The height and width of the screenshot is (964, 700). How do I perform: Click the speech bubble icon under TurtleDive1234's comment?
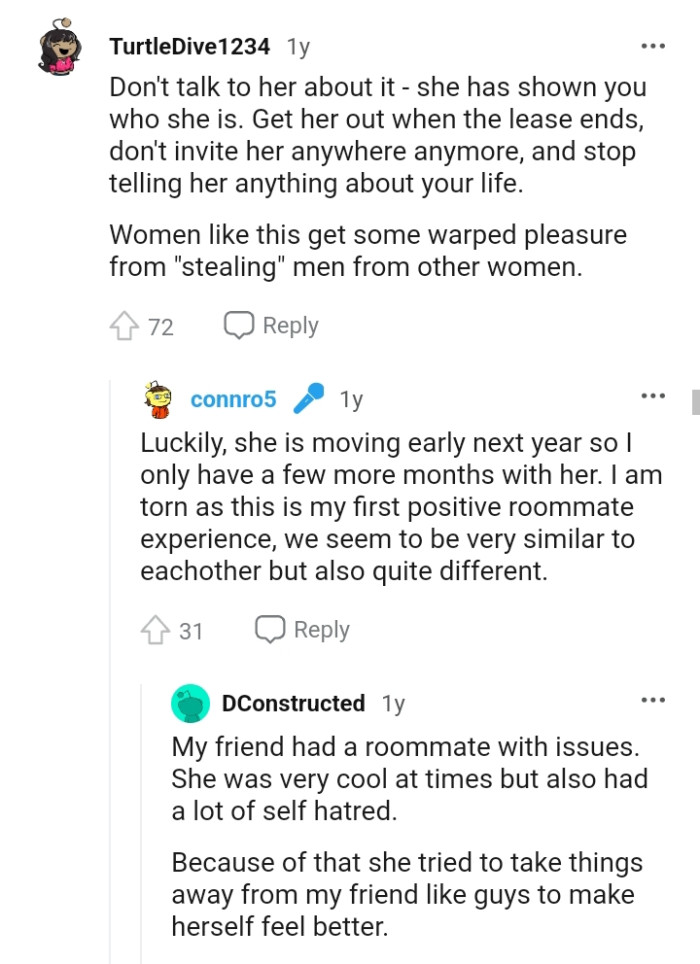(x=238, y=326)
